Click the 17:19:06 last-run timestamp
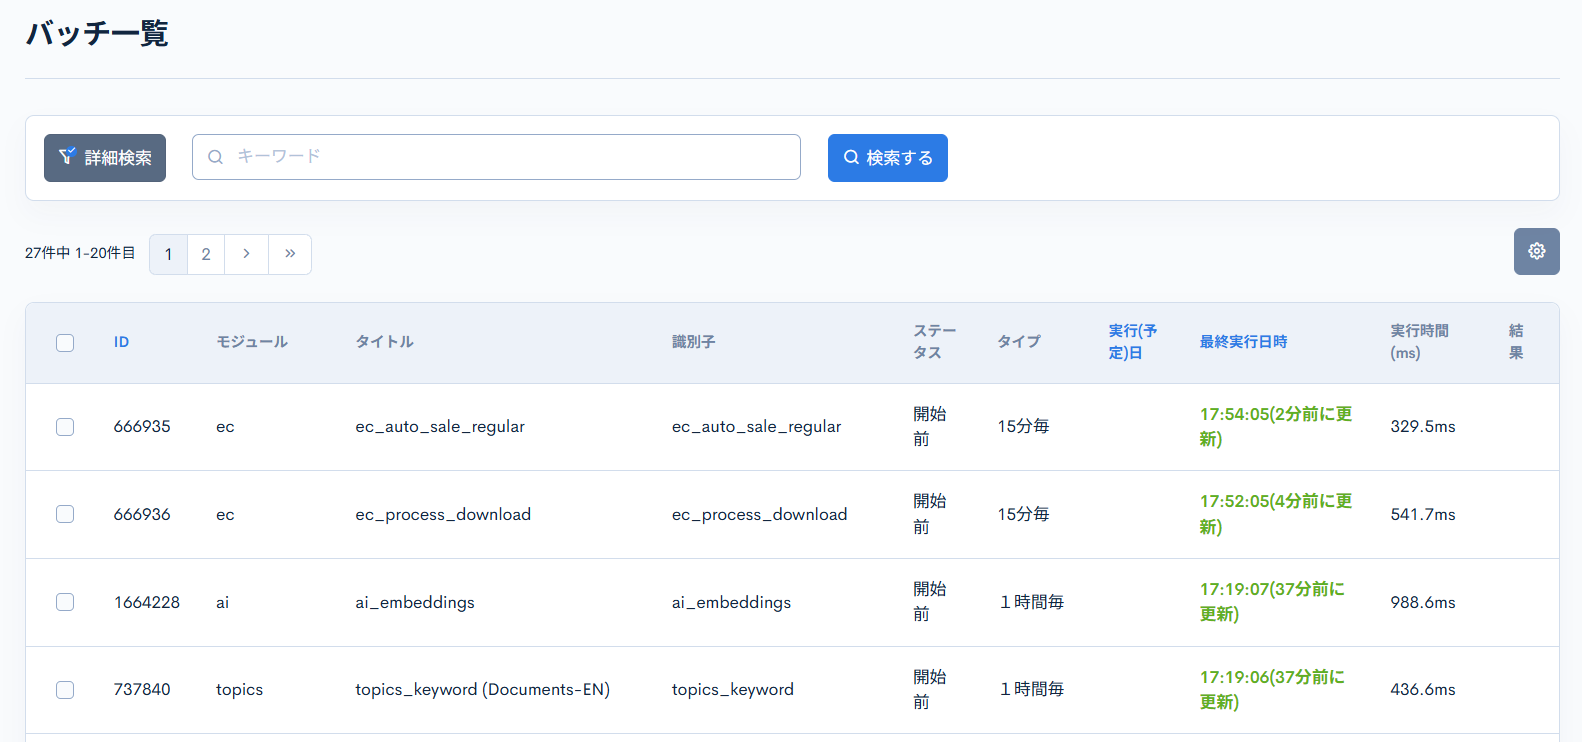 point(1272,690)
